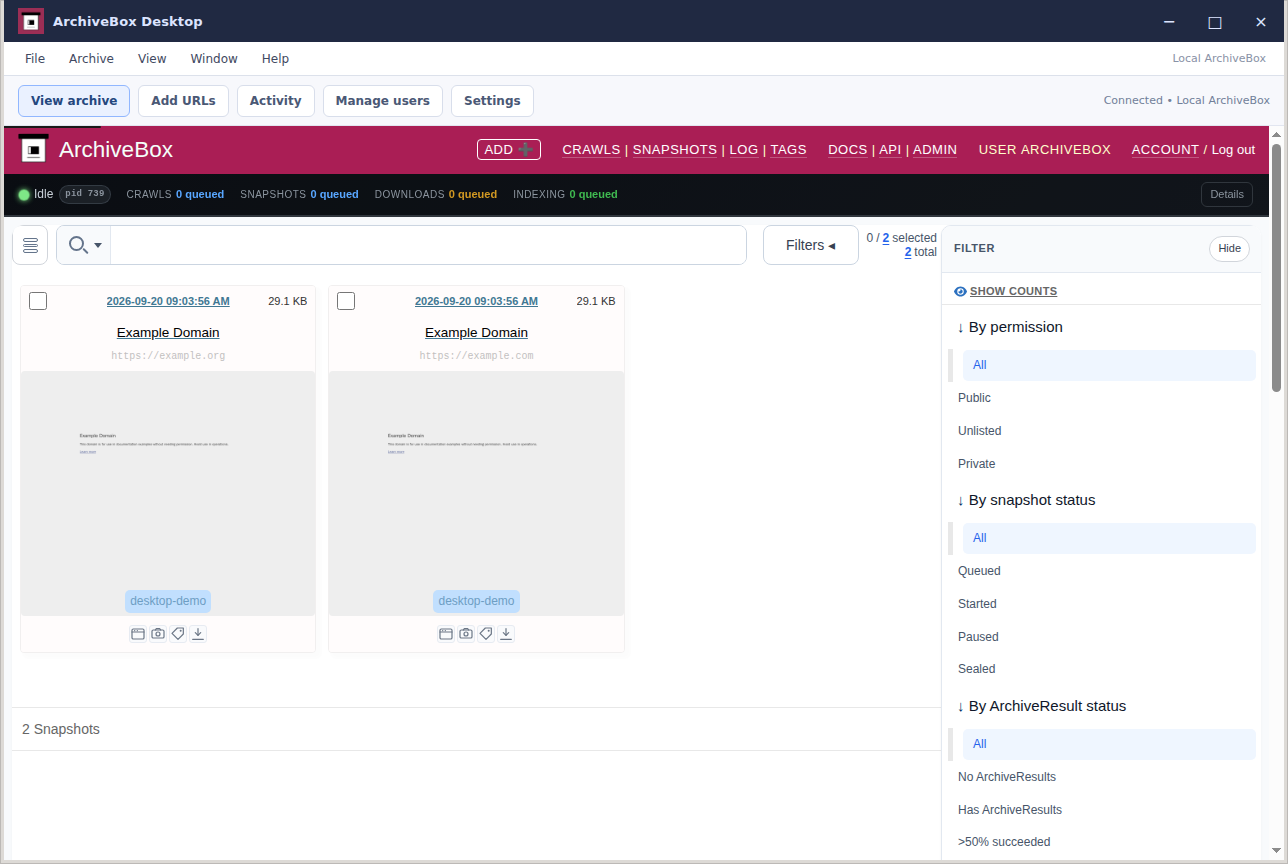This screenshot has height=864, width=1288.
Task: Toggle the list view icon beside the search box
Action: click(30, 245)
